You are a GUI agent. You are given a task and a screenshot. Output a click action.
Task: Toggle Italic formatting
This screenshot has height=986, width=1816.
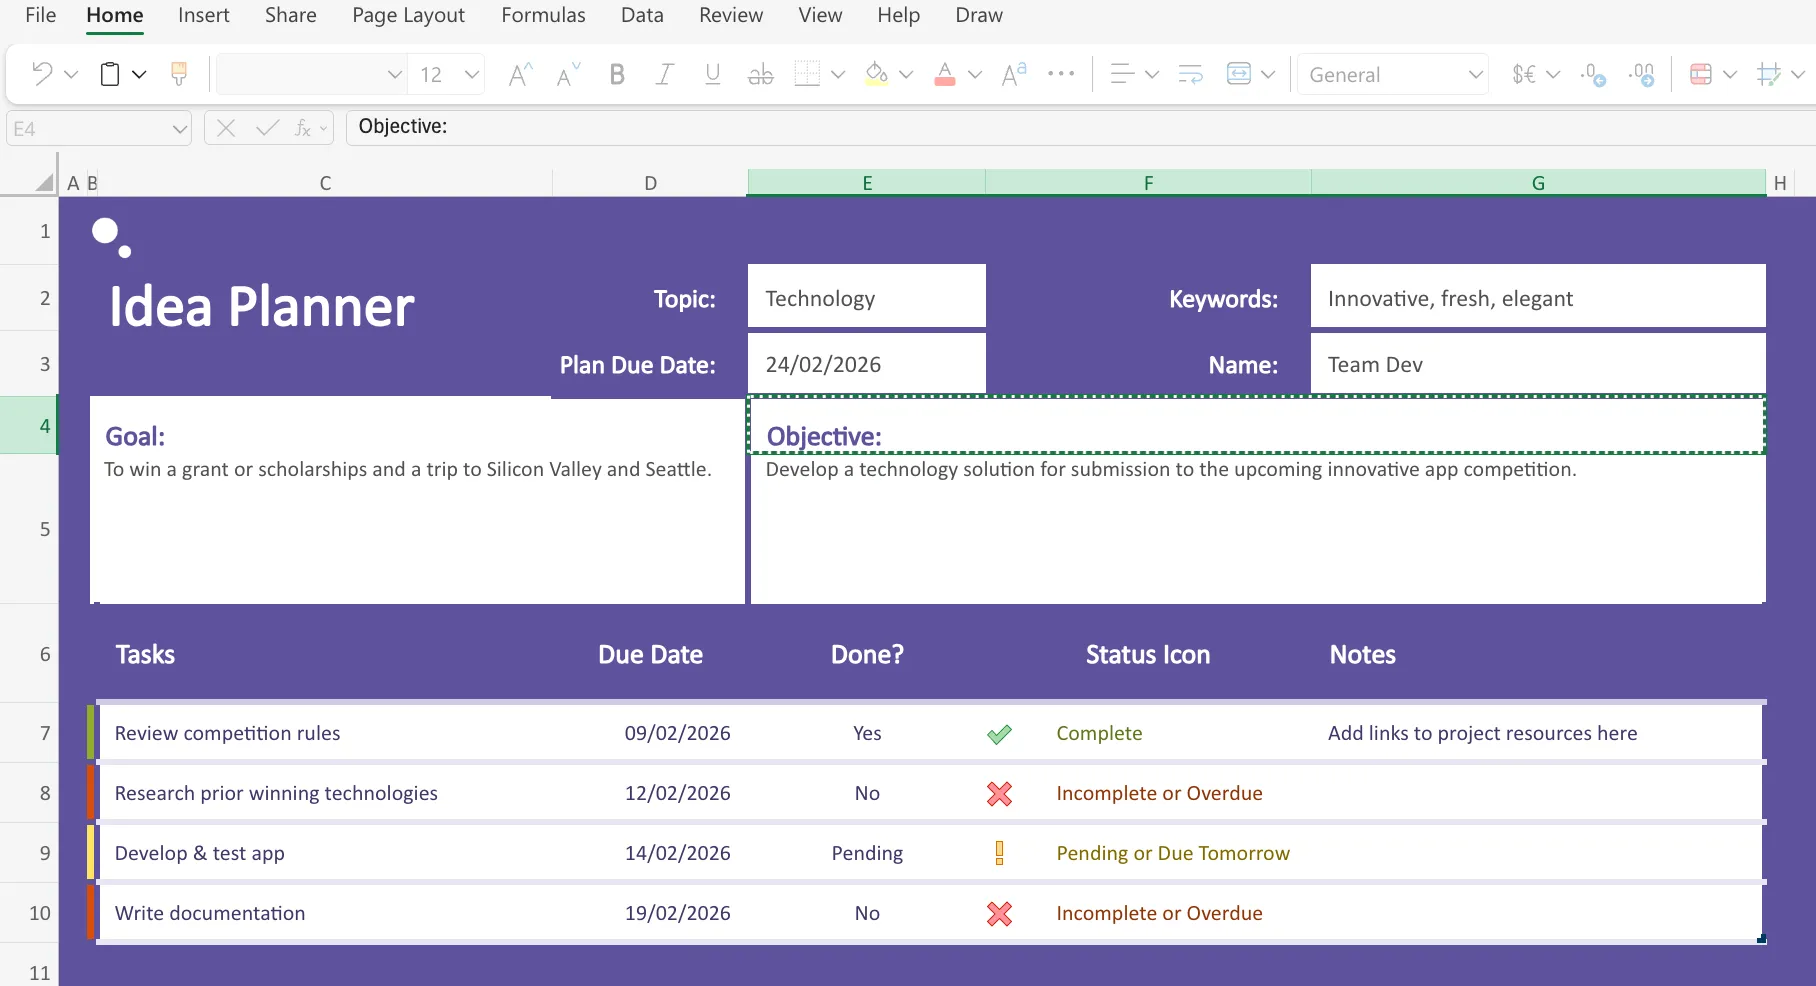(664, 74)
